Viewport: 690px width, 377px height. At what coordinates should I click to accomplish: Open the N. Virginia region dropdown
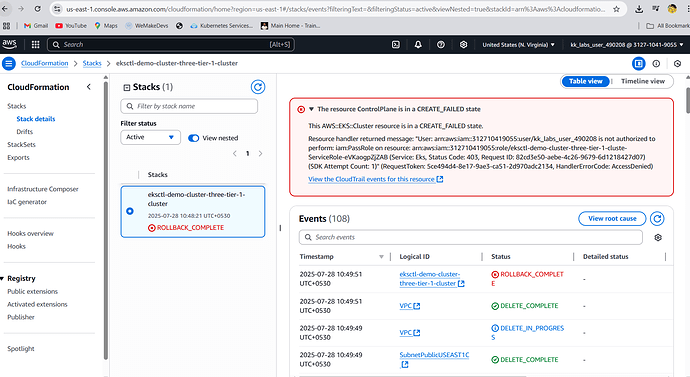coord(518,44)
